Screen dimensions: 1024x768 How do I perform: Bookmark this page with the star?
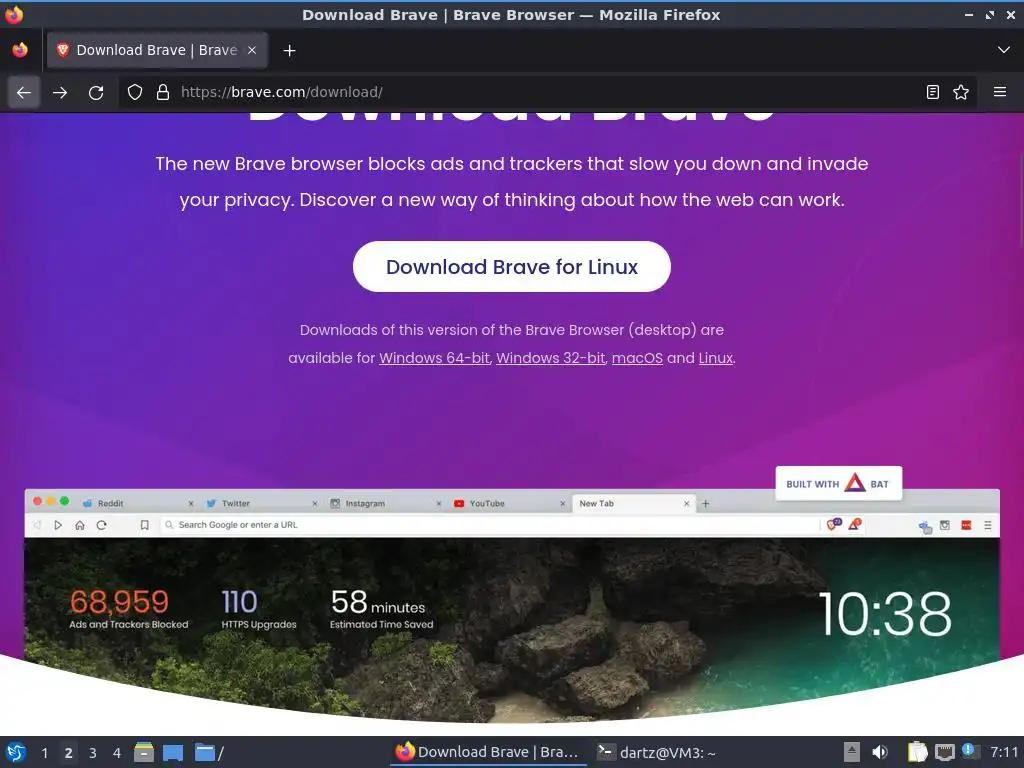pos(961,92)
